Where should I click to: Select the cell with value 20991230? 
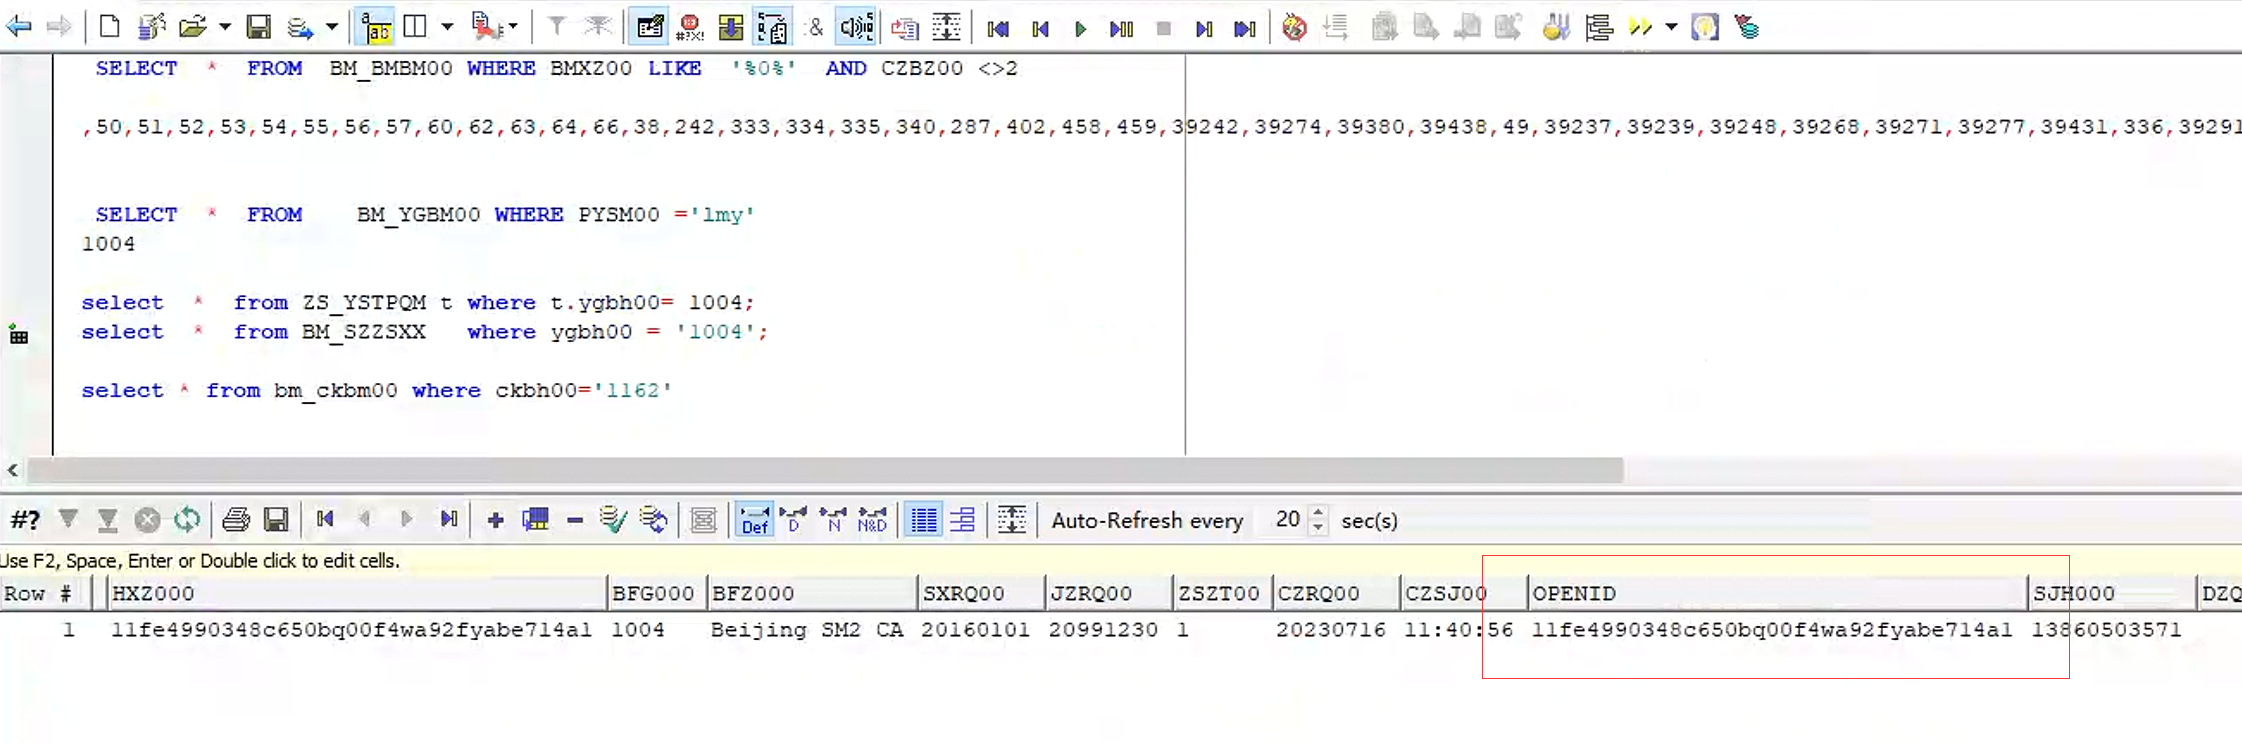tap(1103, 630)
